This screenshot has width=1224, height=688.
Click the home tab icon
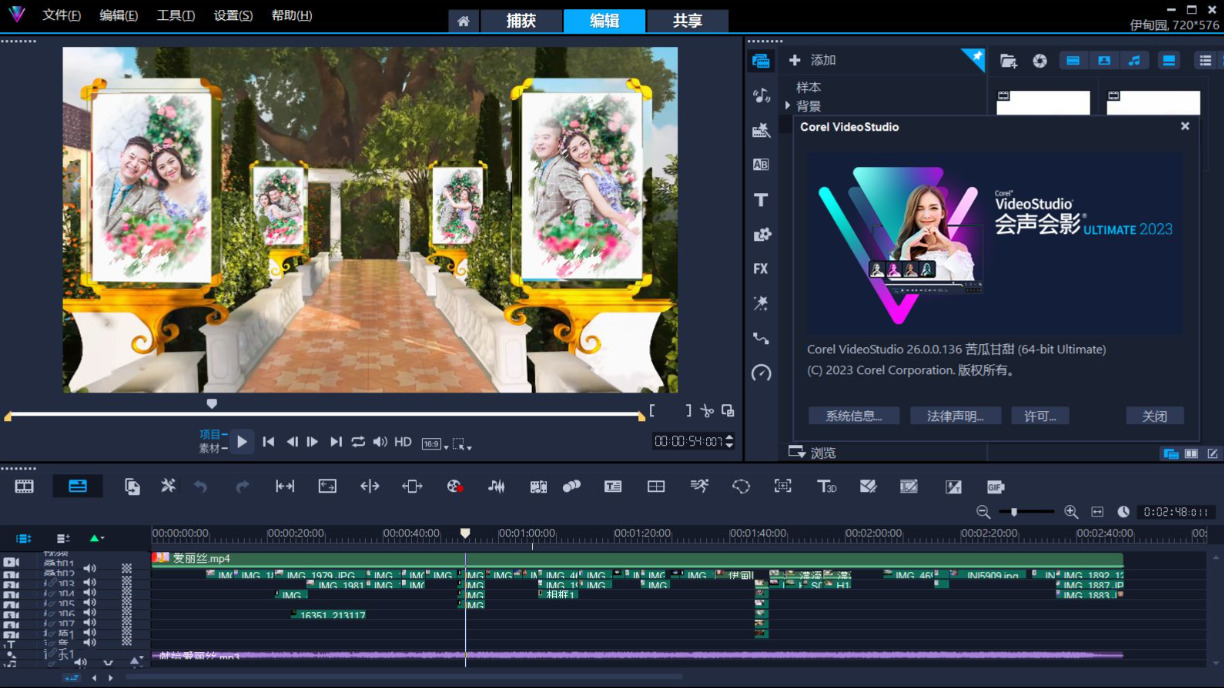click(x=463, y=21)
